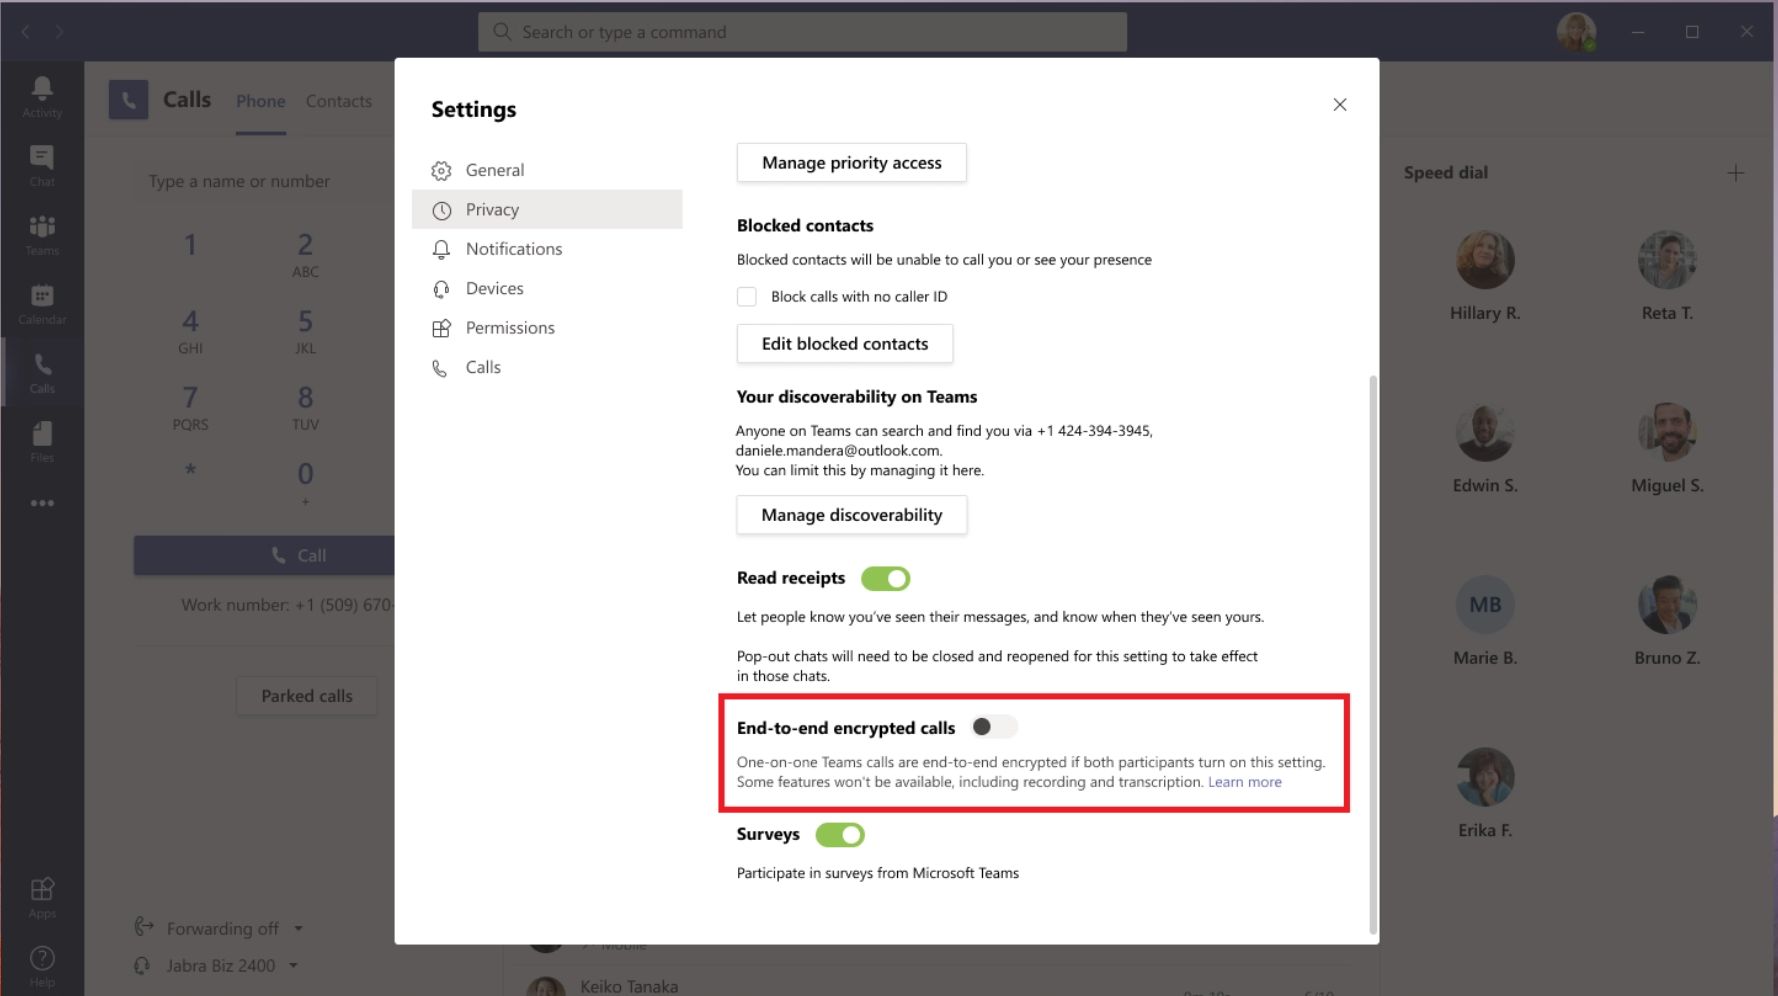
Task: Click the forward navigation arrow
Action: [59, 32]
